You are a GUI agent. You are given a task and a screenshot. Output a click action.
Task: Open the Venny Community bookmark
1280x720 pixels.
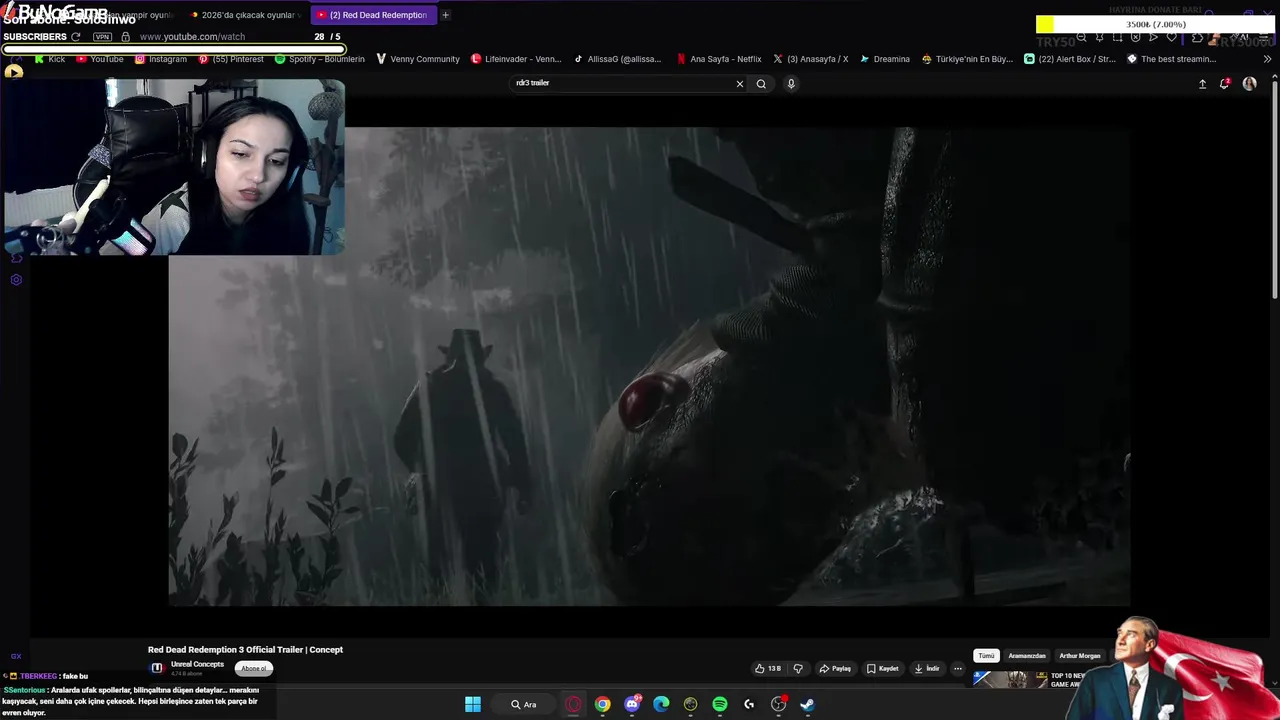(418, 59)
